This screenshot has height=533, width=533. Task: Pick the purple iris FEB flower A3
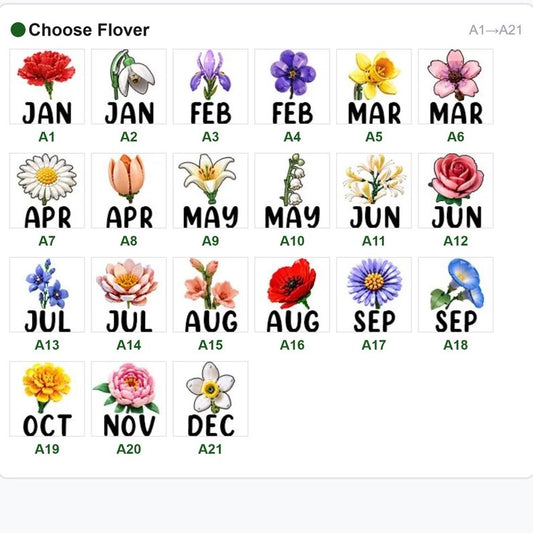coord(210,87)
